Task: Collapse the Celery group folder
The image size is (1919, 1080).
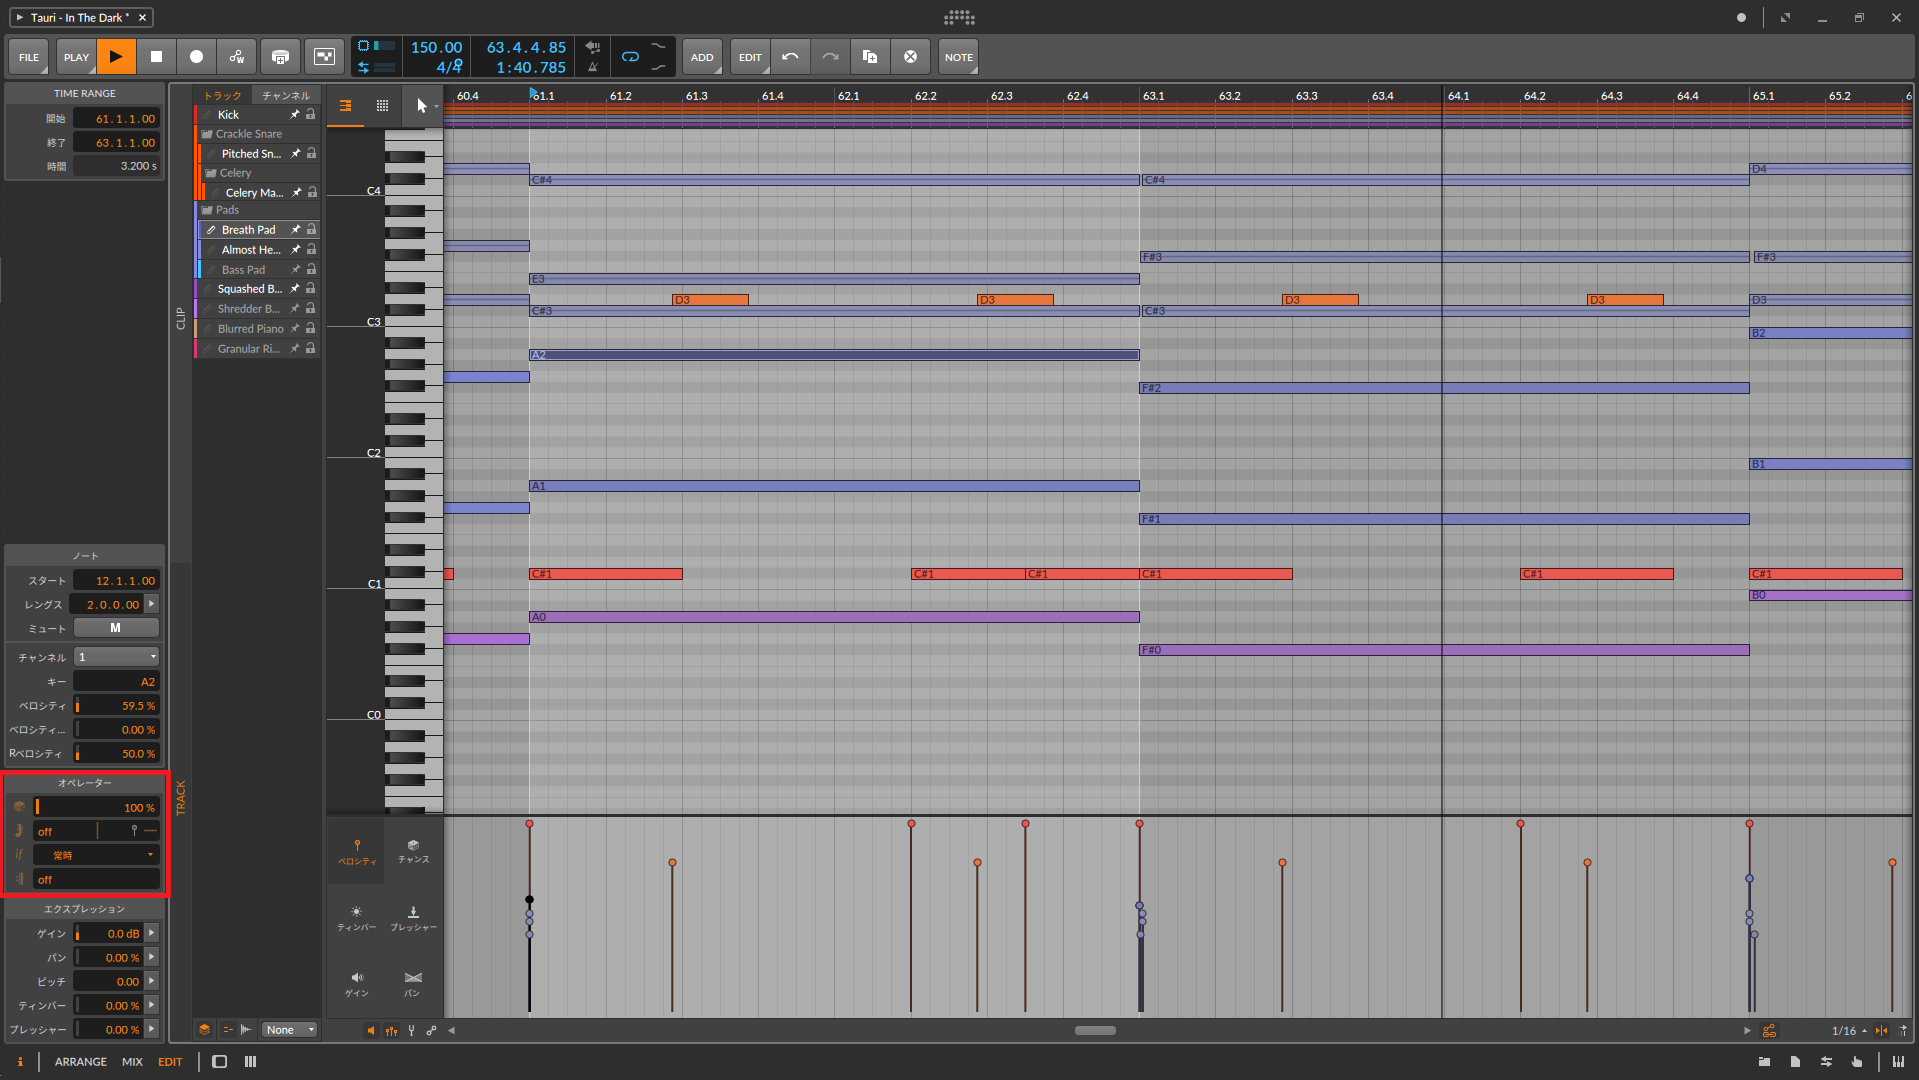Action: tap(211, 173)
